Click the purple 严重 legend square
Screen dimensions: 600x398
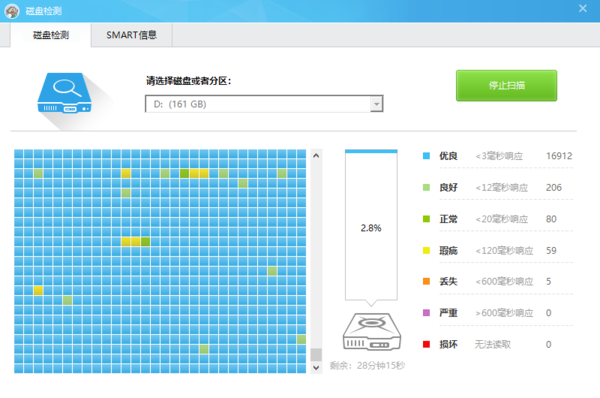pyautogui.click(x=426, y=313)
